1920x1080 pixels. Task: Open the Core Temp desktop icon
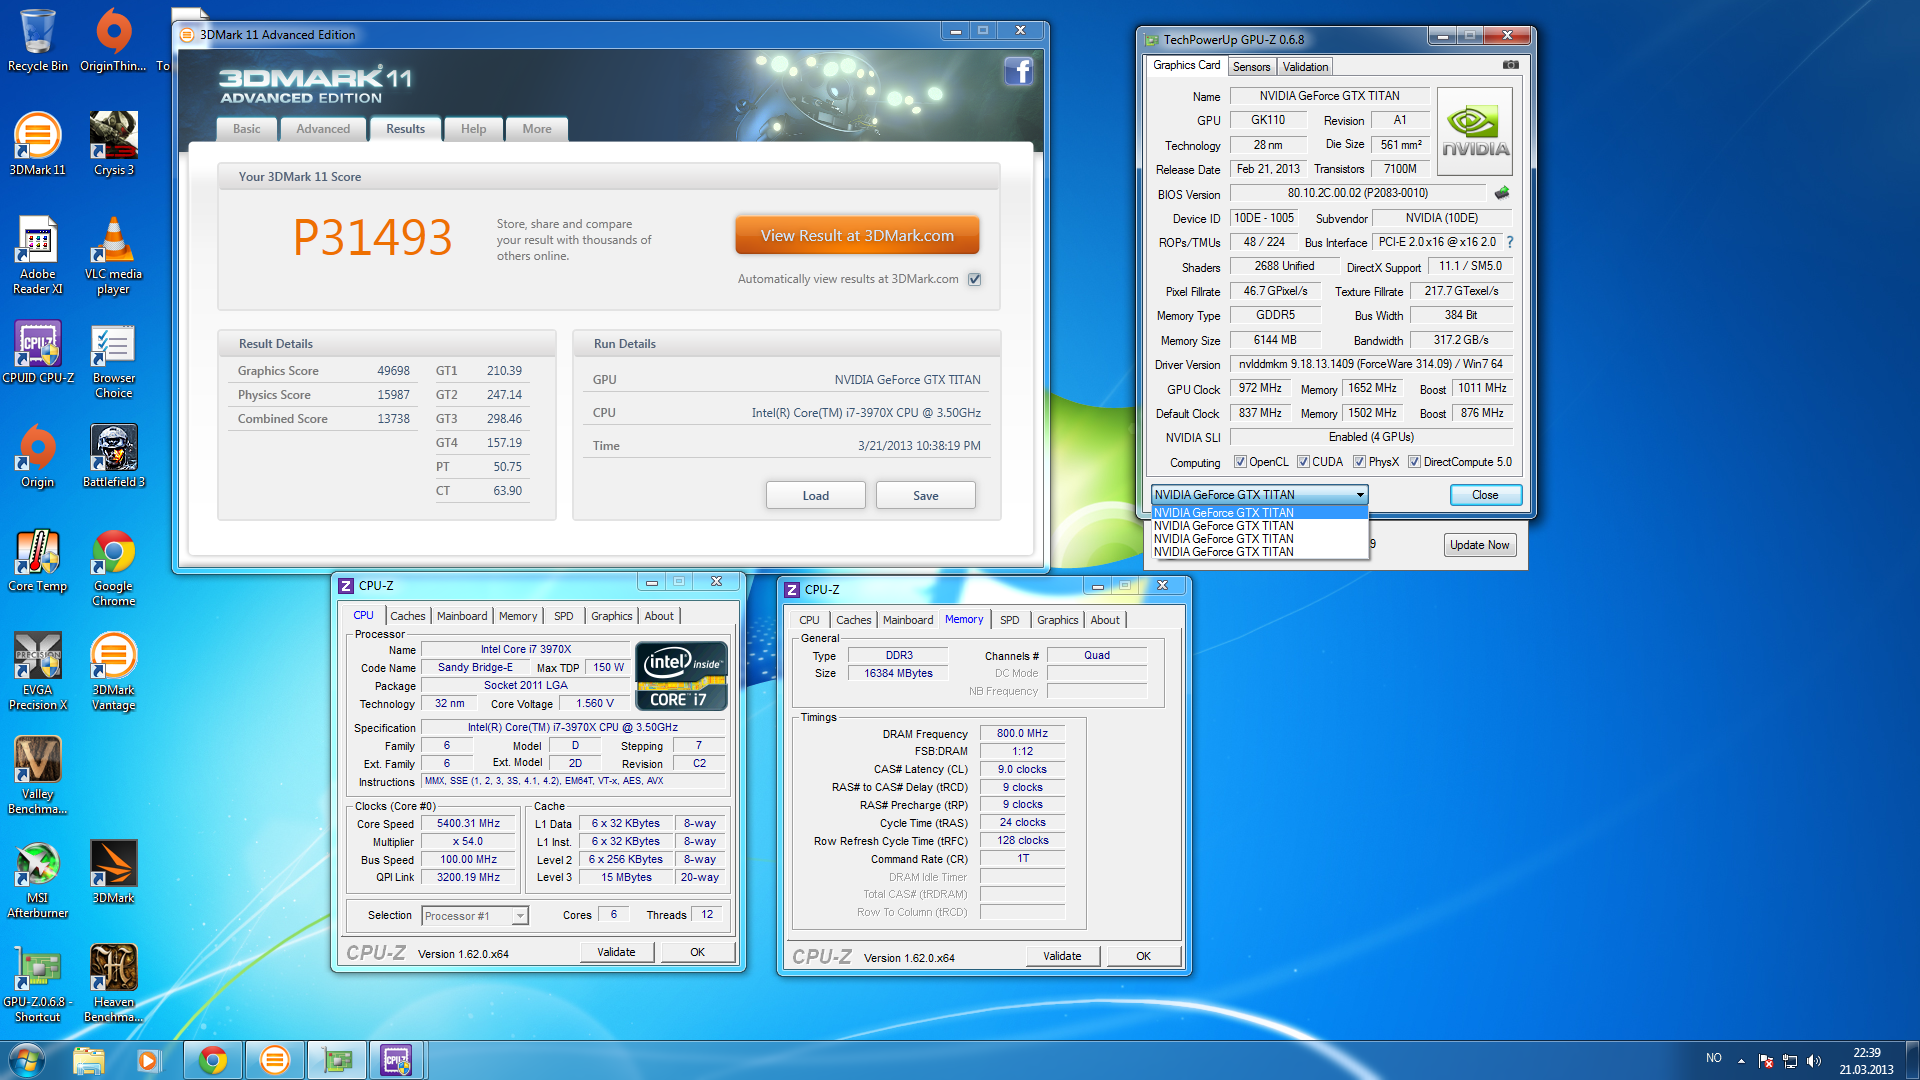point(38,560)
